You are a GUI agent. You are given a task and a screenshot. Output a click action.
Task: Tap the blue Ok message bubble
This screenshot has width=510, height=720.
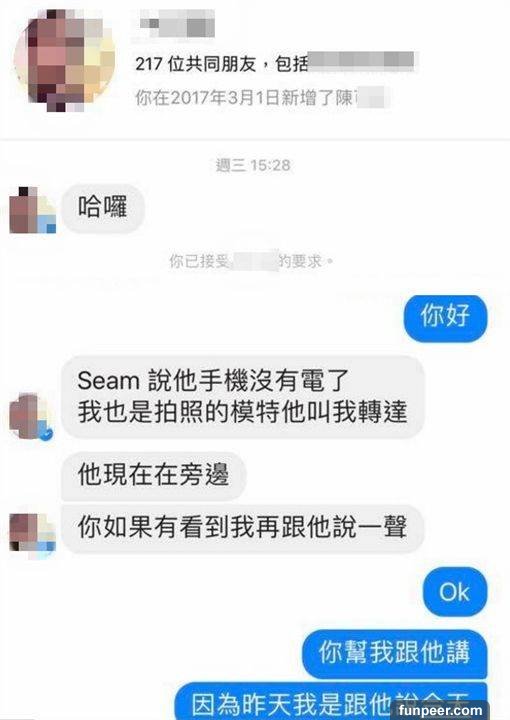[454, 591]
